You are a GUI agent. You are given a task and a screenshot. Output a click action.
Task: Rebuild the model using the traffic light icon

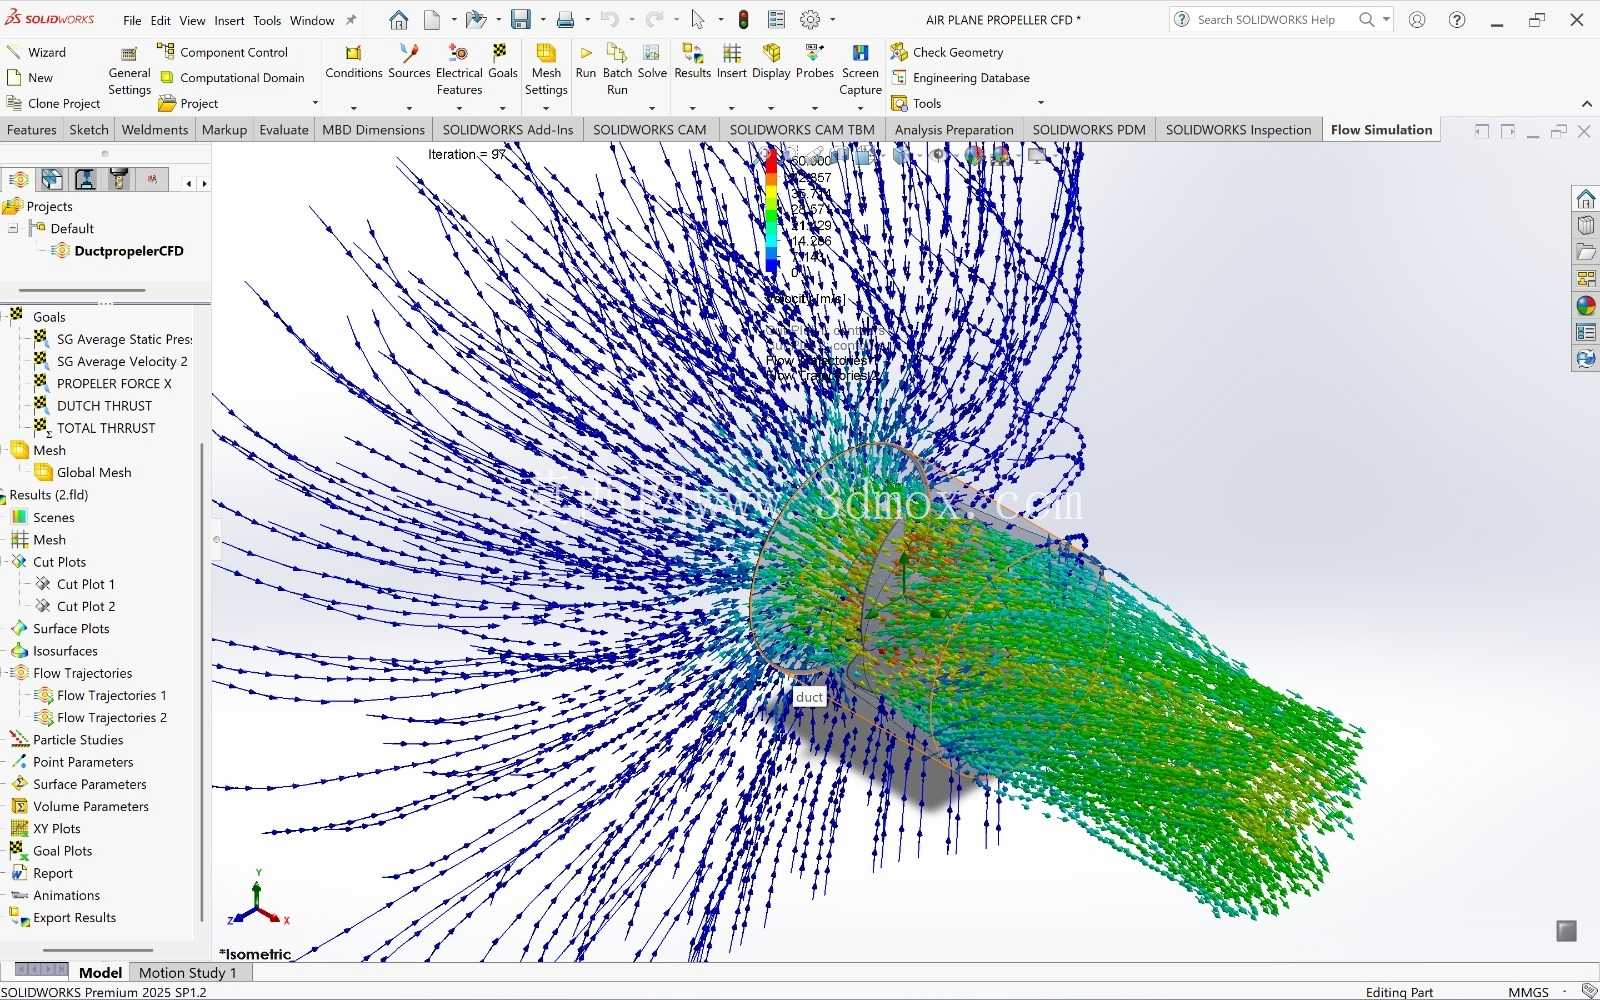pyautogui.click(x=744, y=20)
